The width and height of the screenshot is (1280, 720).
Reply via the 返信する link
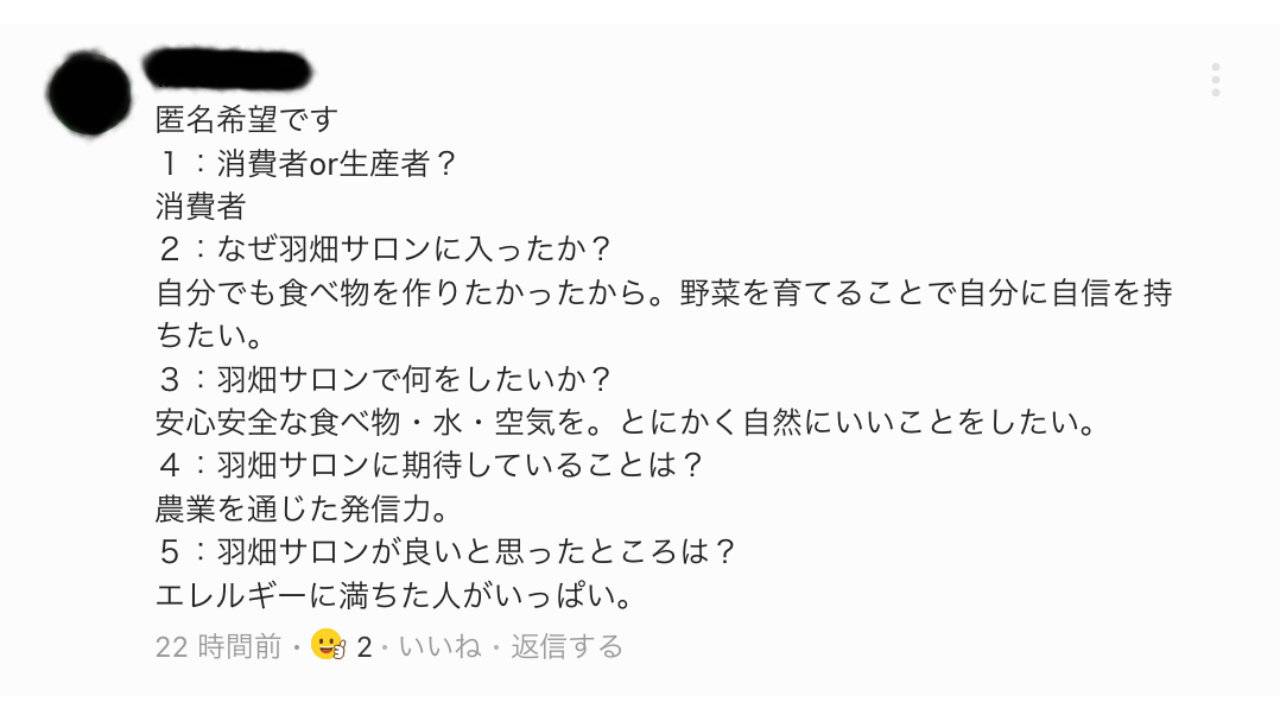click(567, 647)
